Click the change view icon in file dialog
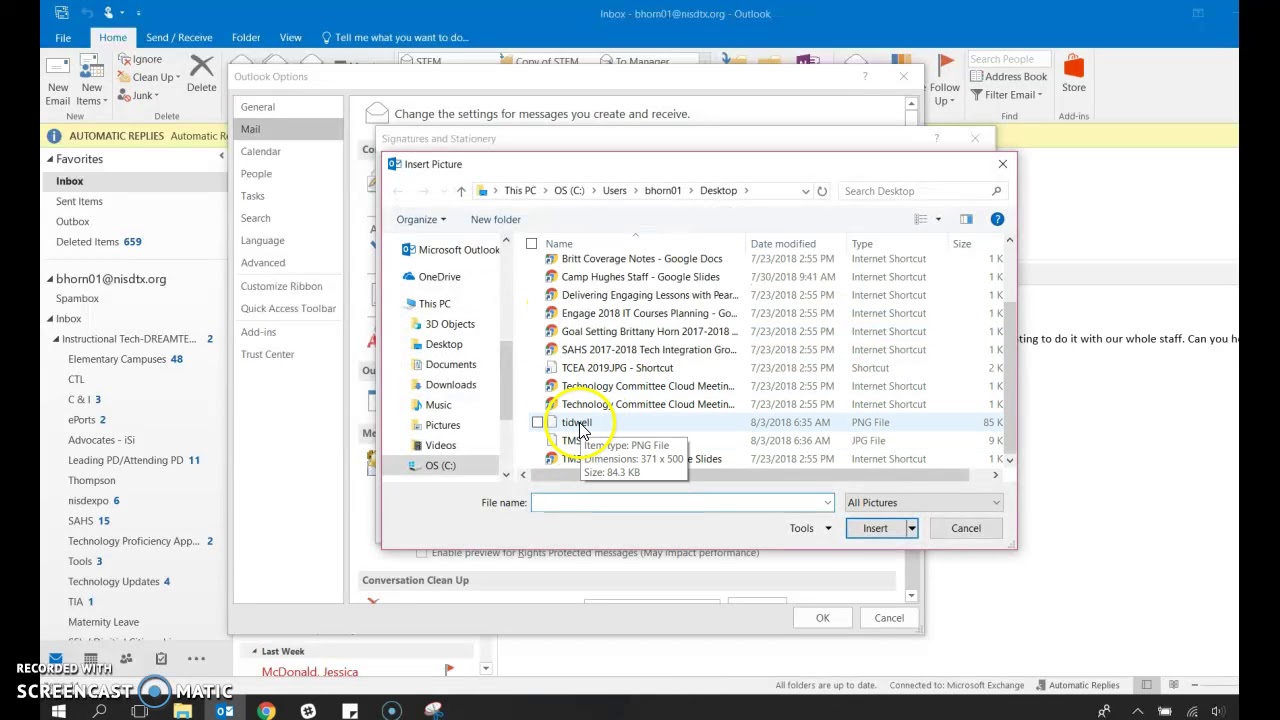 pos(921,219)
